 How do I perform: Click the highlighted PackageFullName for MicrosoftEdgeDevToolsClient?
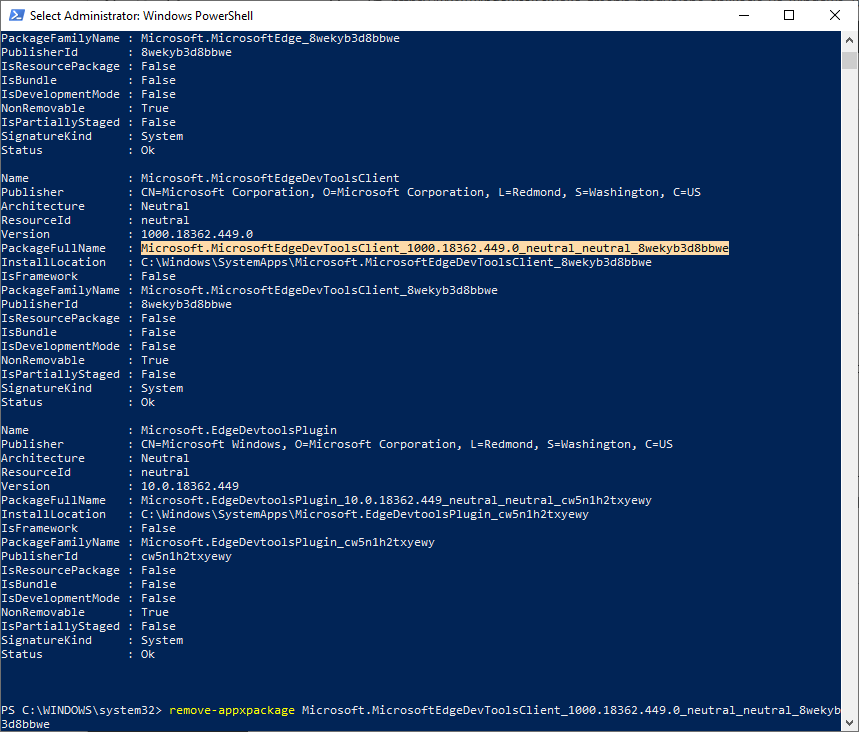click(434, 249)
